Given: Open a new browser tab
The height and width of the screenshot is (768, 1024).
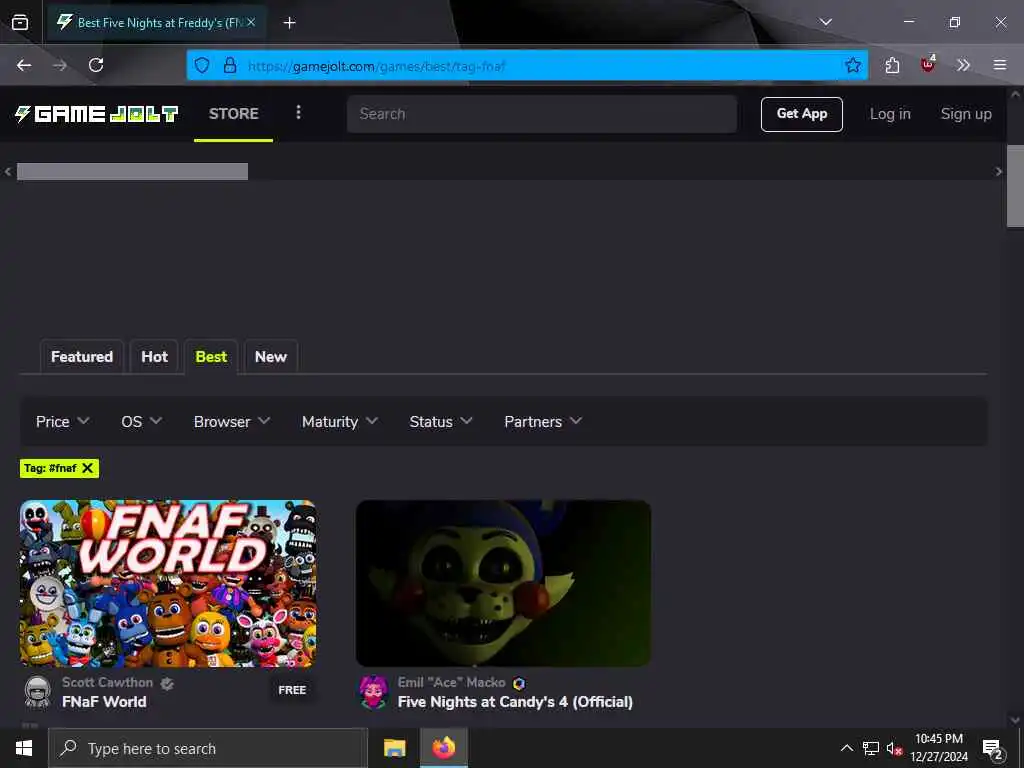Looking at the screenshot, I should 289,23.
